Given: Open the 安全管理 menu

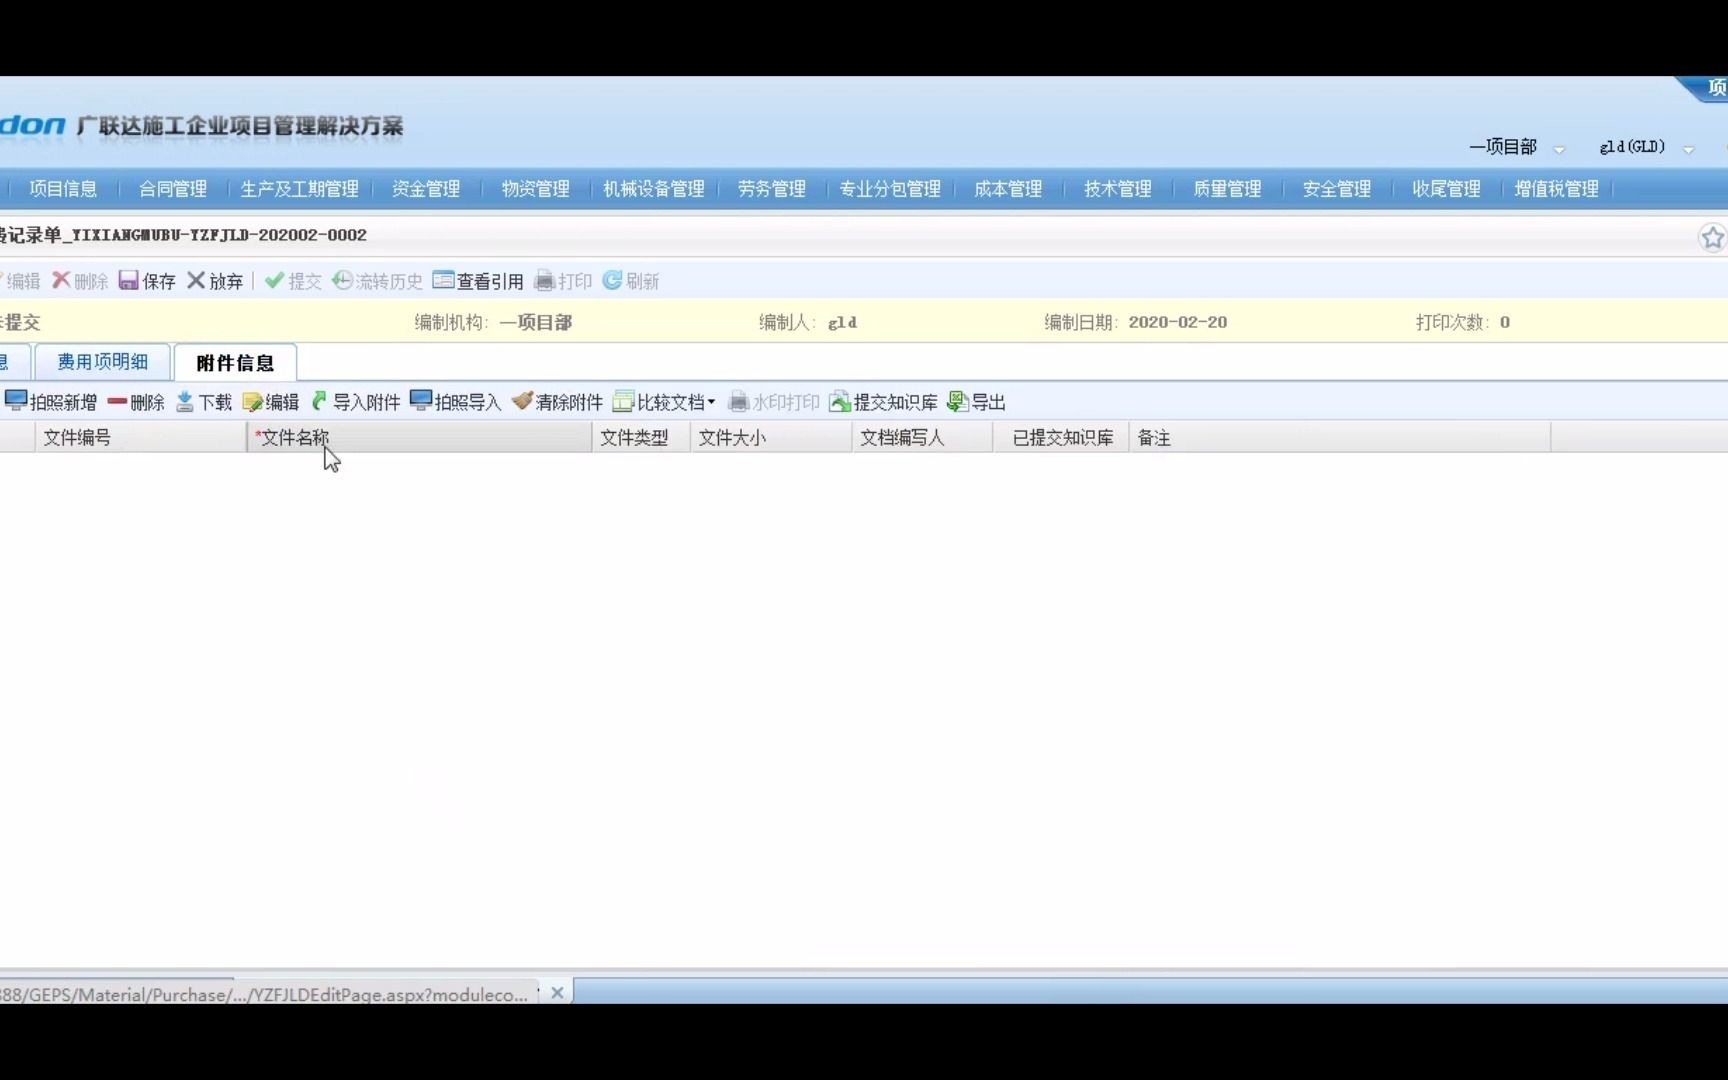Looking at the screenshot, I should (x=1337, y=189).
